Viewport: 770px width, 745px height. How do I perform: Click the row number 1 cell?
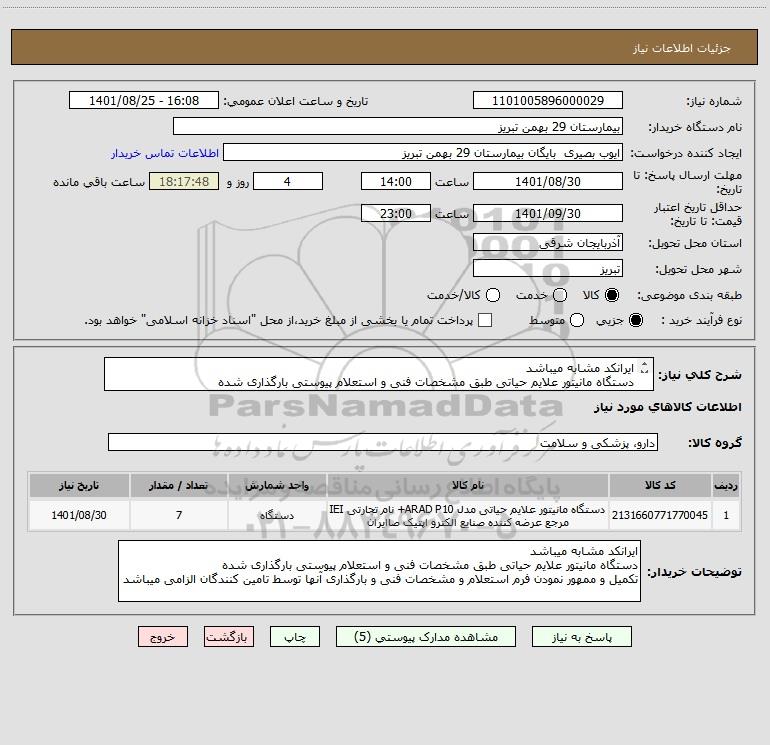[x=726, y=515]
